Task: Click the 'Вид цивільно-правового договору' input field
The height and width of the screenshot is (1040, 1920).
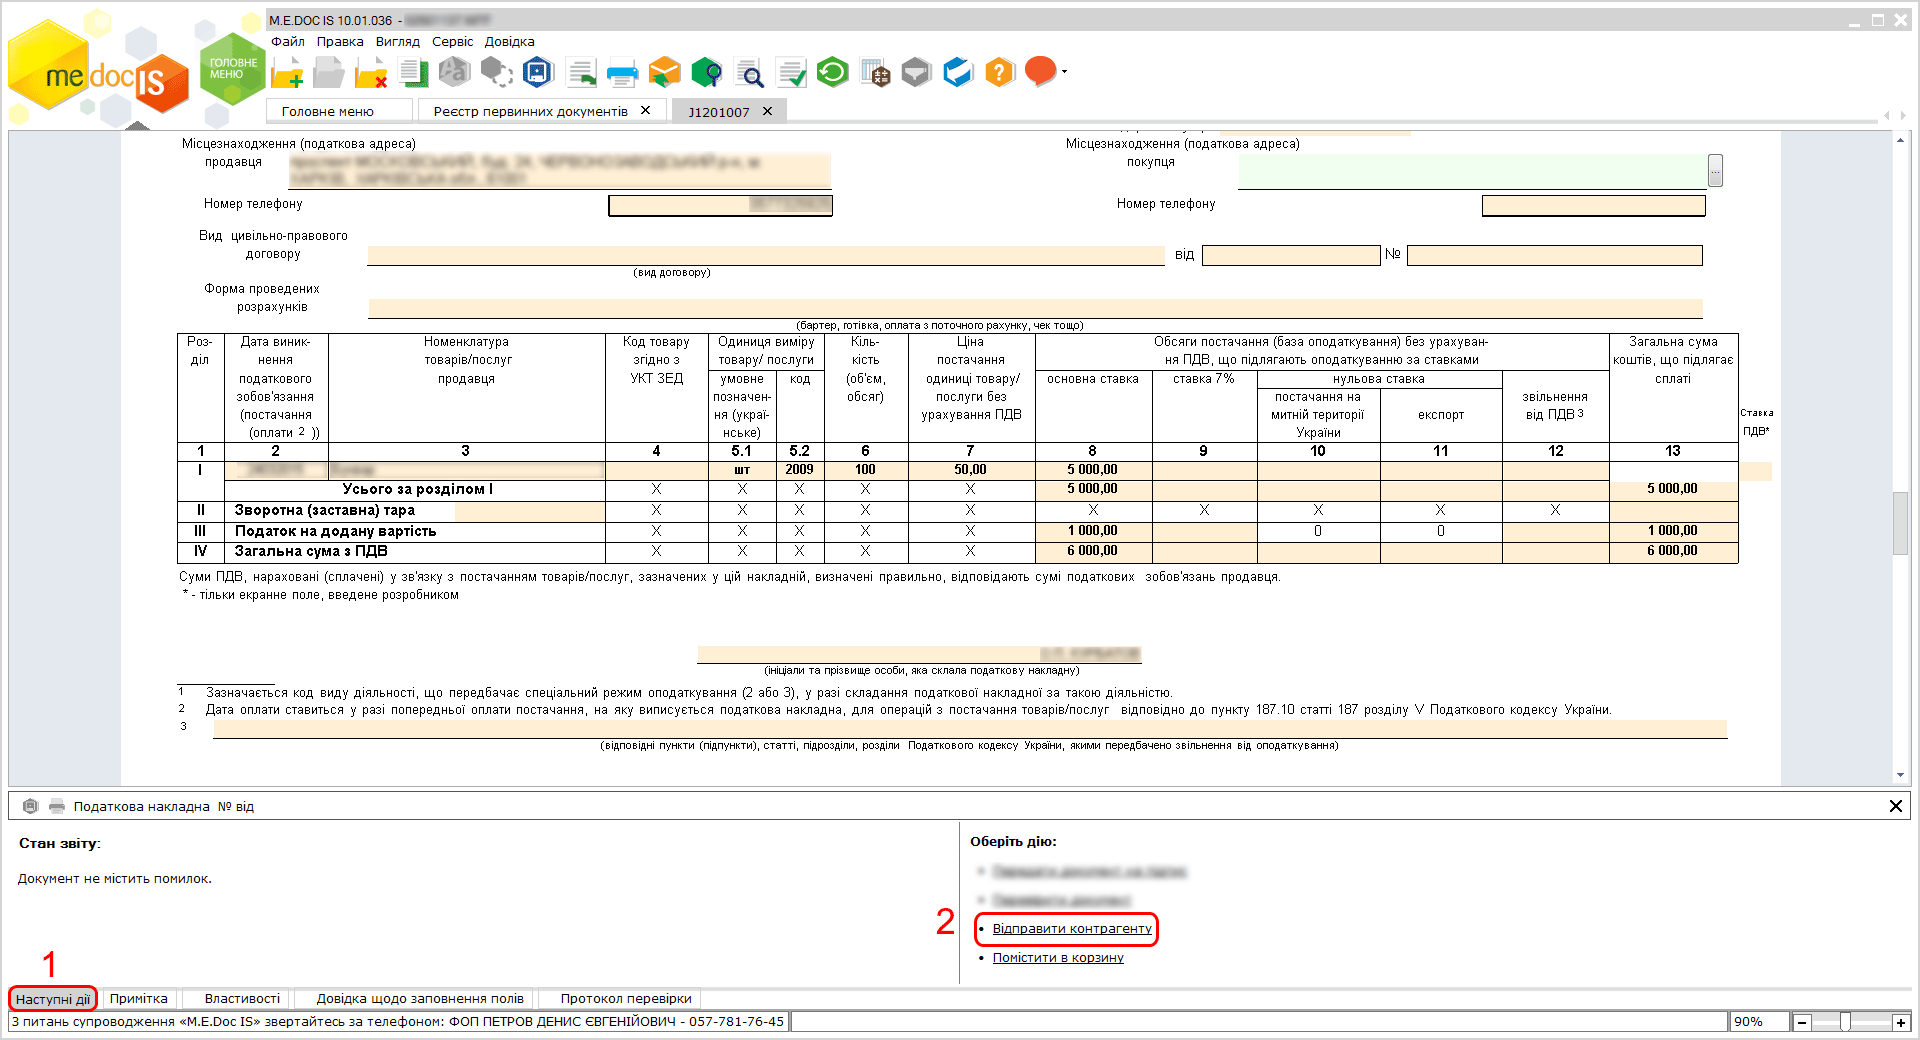Action: (x=766, y=255)
